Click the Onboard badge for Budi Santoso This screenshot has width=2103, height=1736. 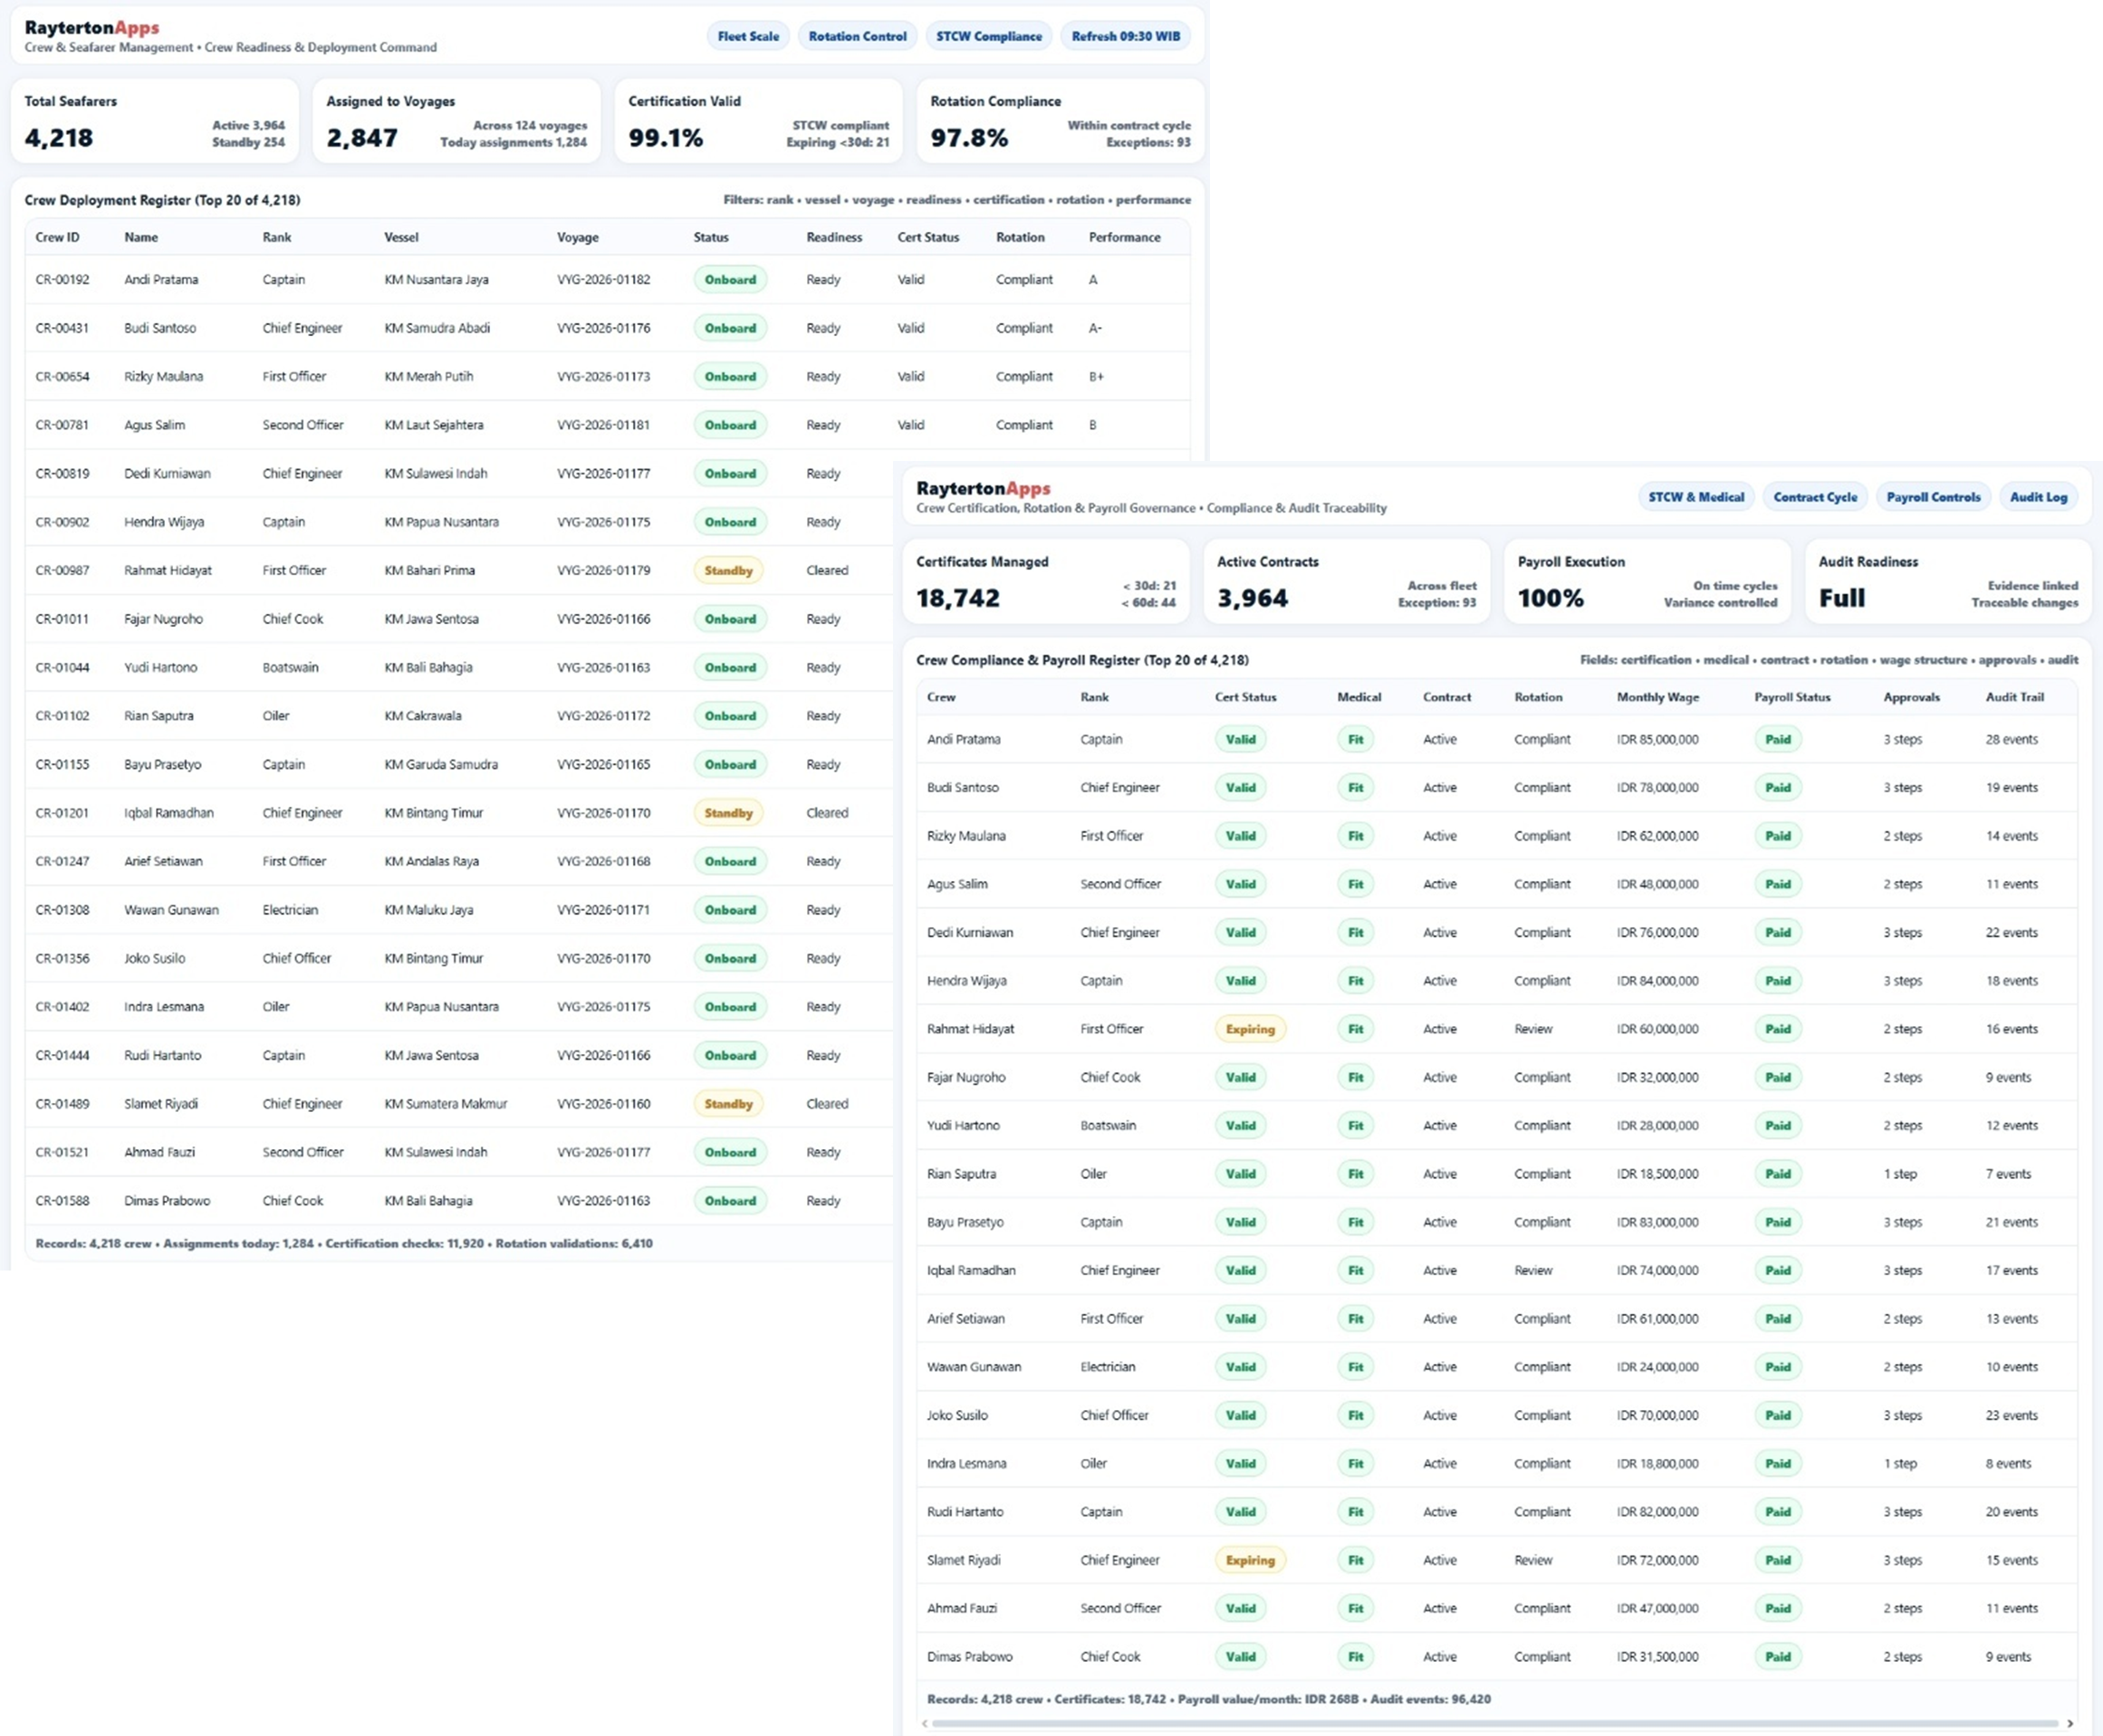pyautogui.click(x=730, y=328)
